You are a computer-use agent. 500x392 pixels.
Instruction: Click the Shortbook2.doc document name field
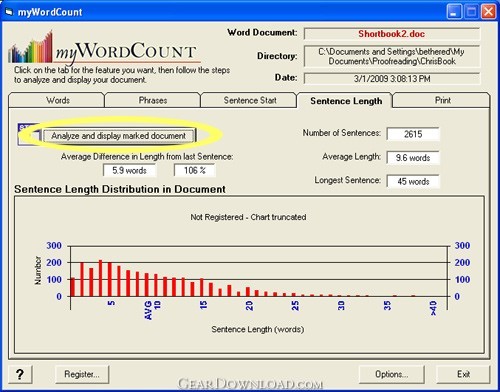pos(392,34)
